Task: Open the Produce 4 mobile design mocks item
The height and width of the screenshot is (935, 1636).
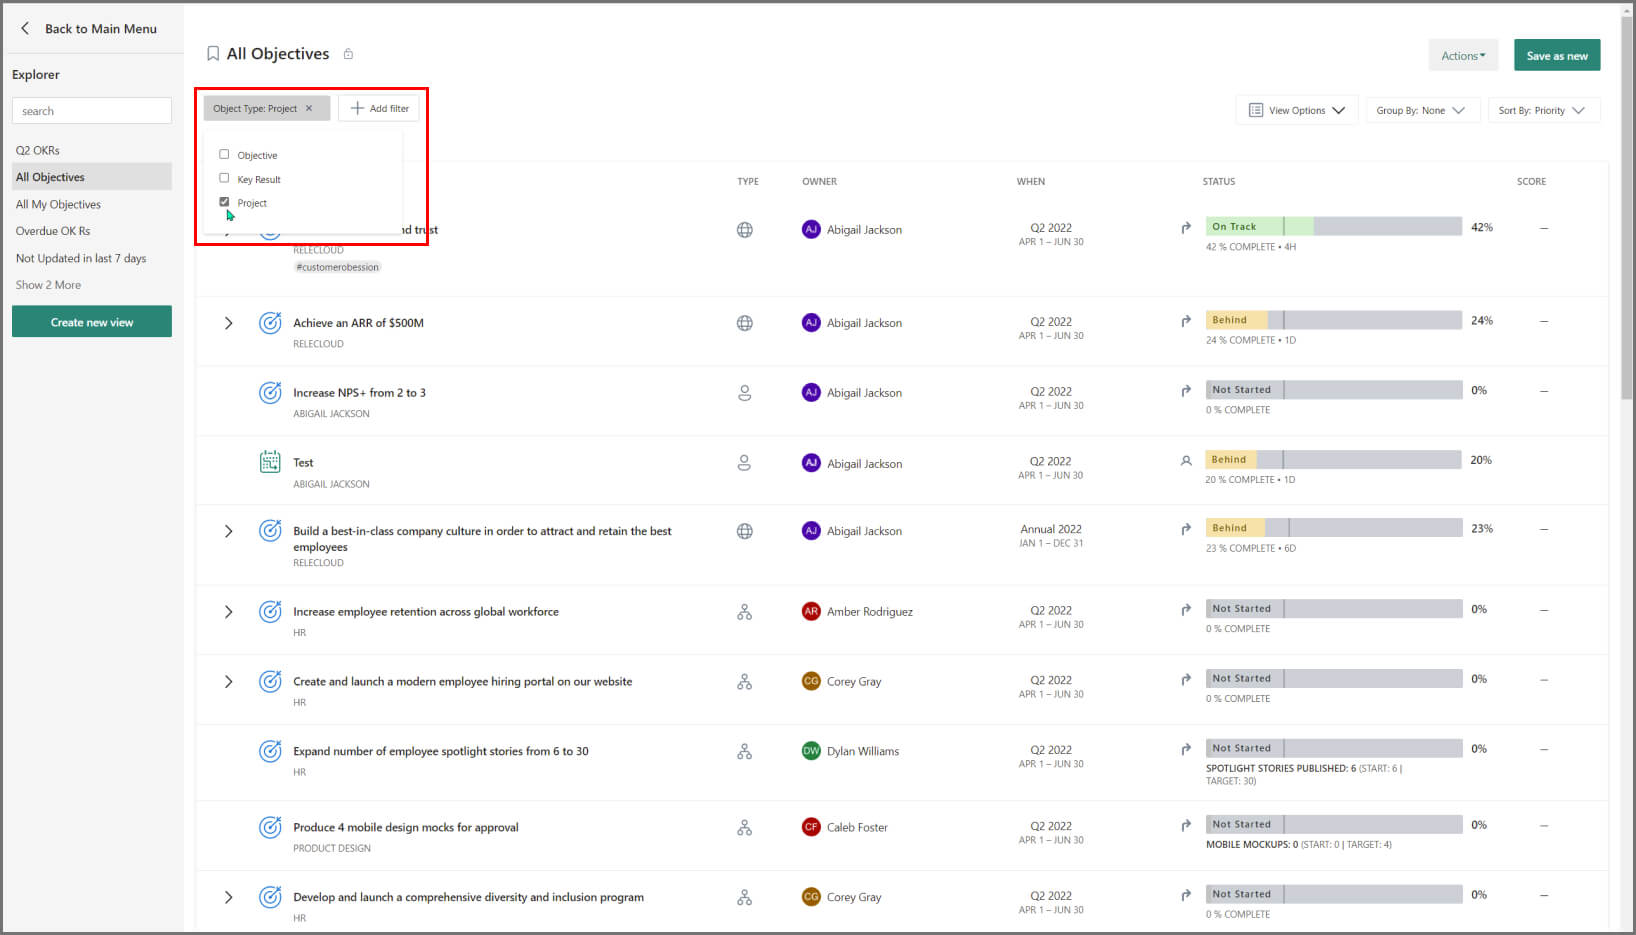Action: pos(406,827)
